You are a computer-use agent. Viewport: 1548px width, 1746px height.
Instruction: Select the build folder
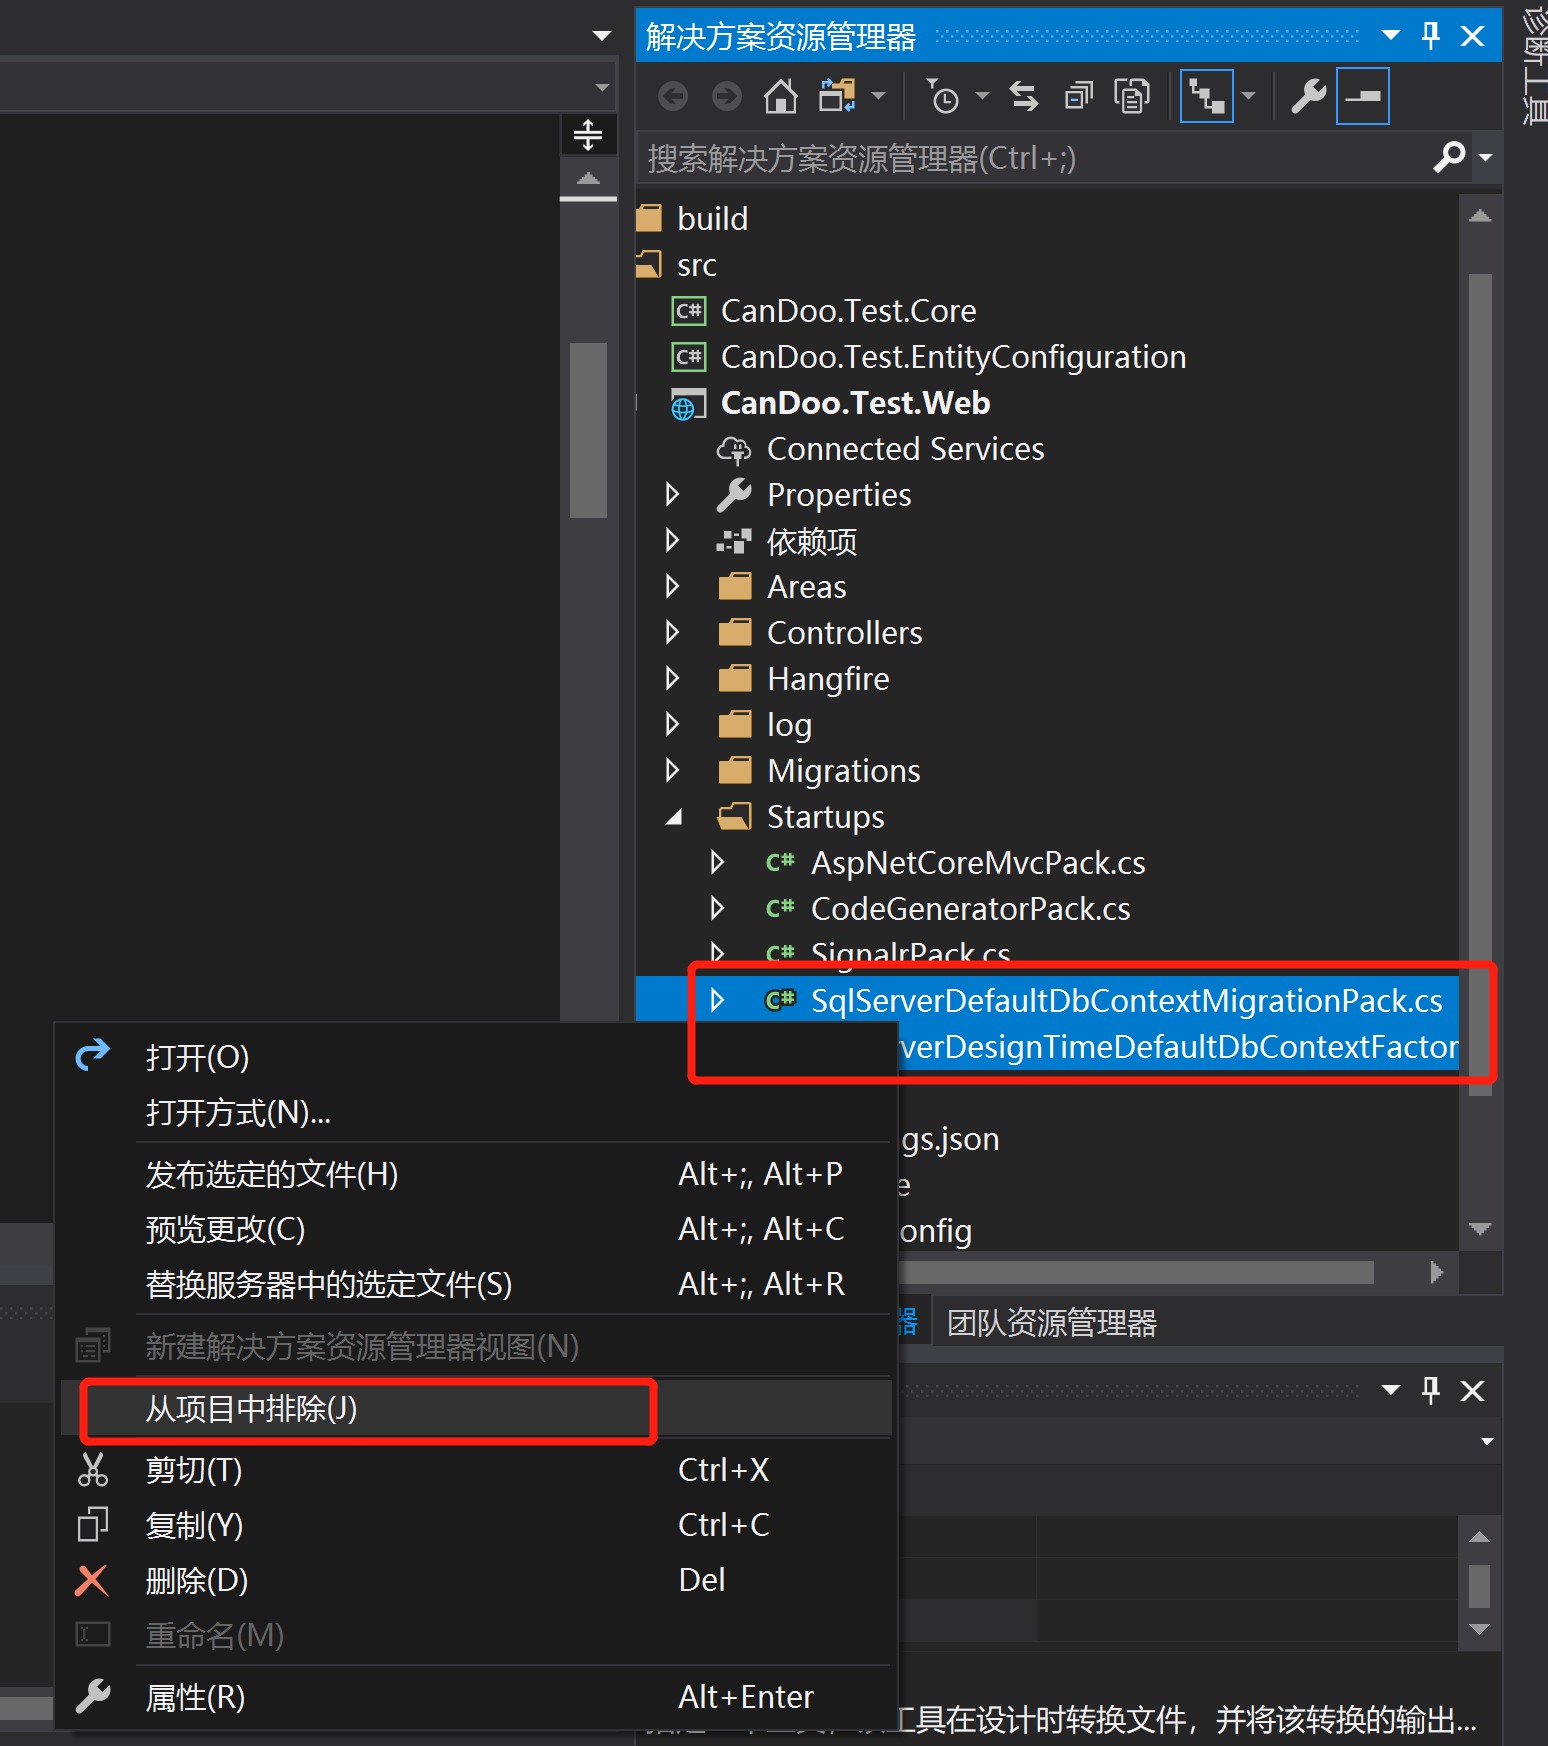coord(712,219)
